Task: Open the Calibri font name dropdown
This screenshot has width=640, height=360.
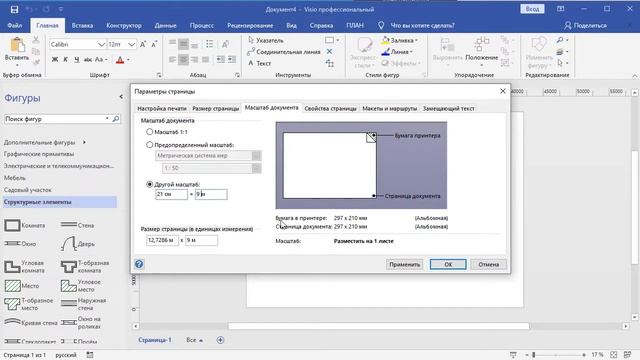Action: pyautogui.click(x=101, y=44)
